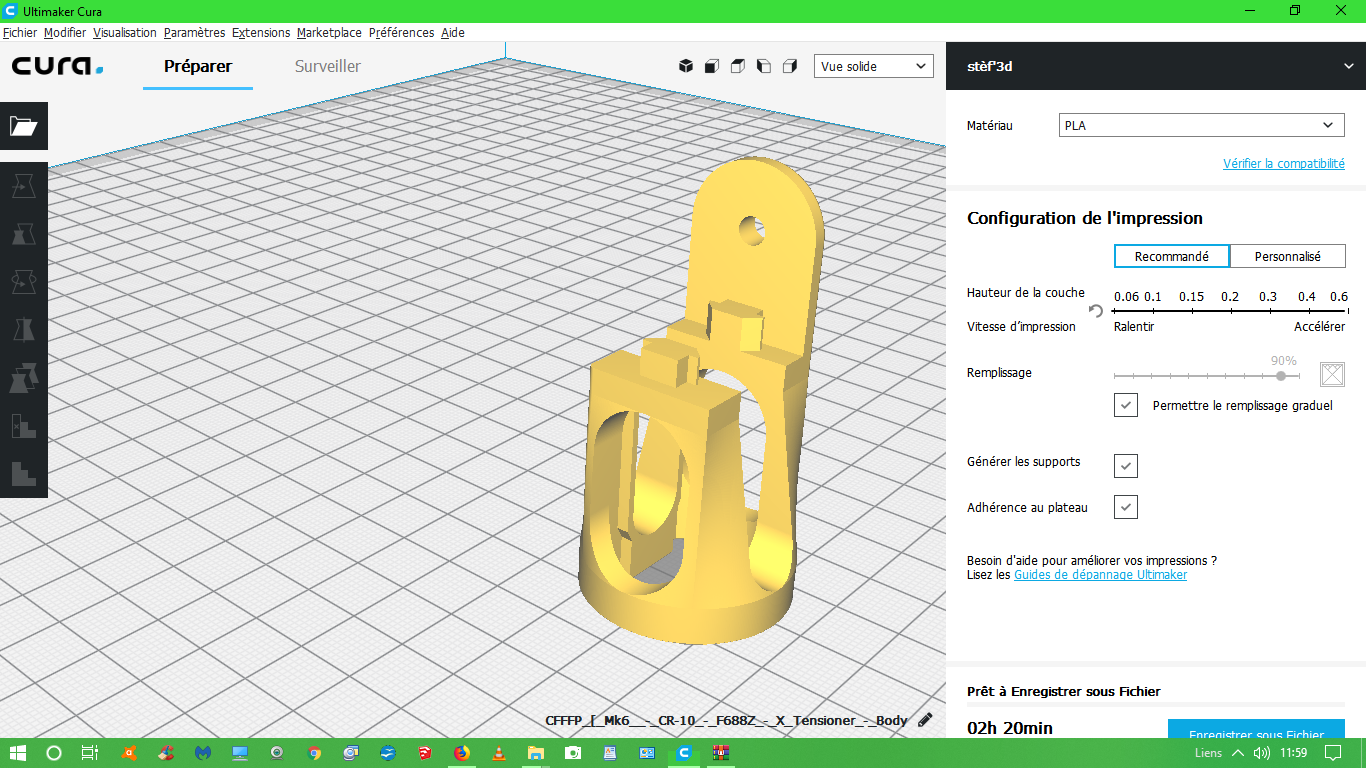Open the Extensions menu
Screen dimensions: 1366x768
[261, 33]
